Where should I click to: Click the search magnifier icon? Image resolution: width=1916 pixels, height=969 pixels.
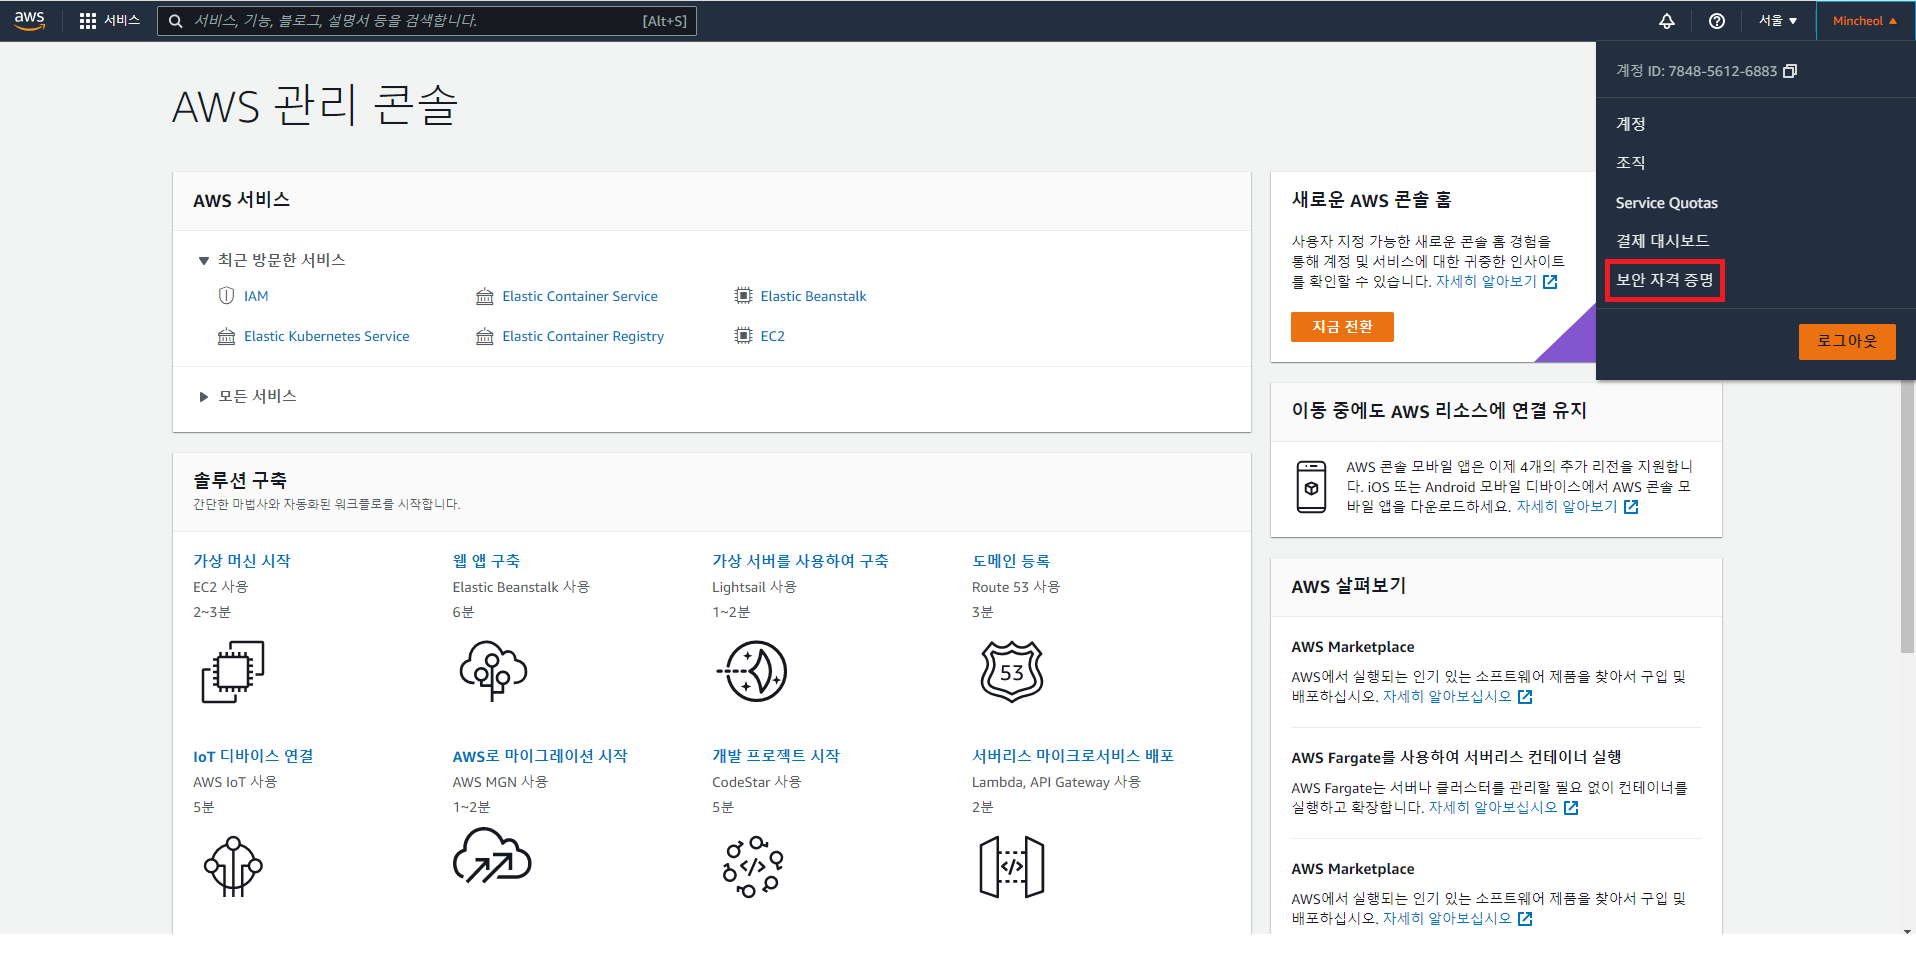176,21
